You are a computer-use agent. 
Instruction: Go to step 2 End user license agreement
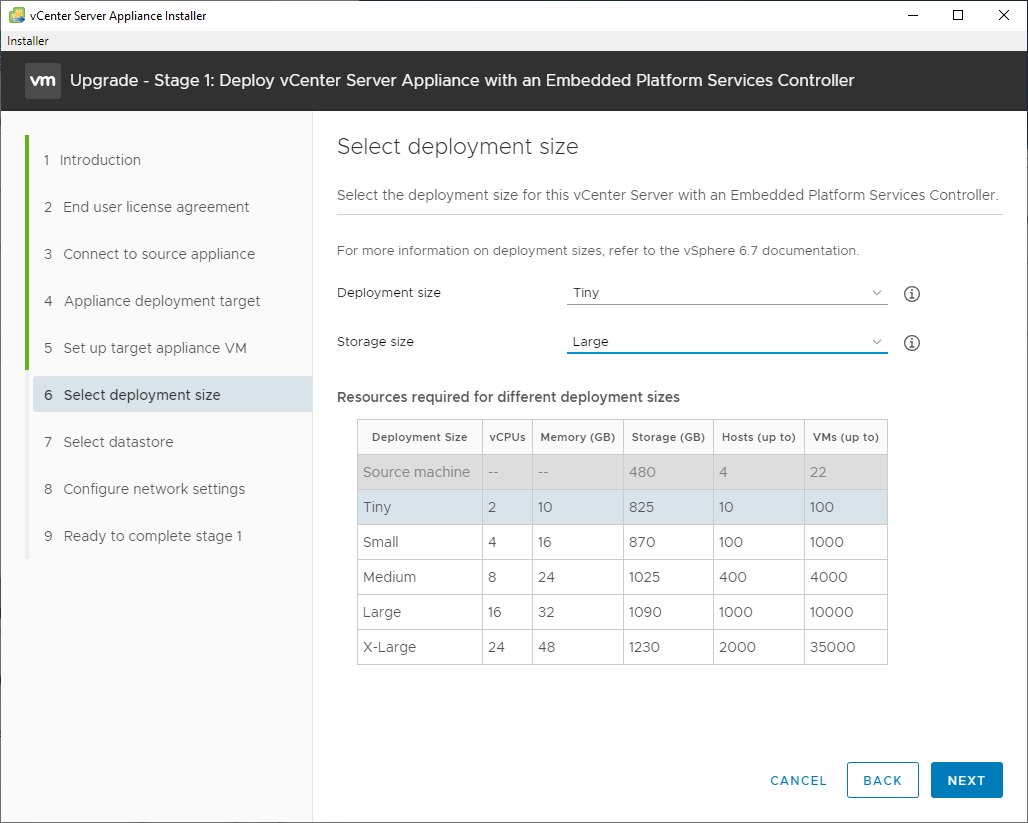pyautogui.click(x=146, y=207)
